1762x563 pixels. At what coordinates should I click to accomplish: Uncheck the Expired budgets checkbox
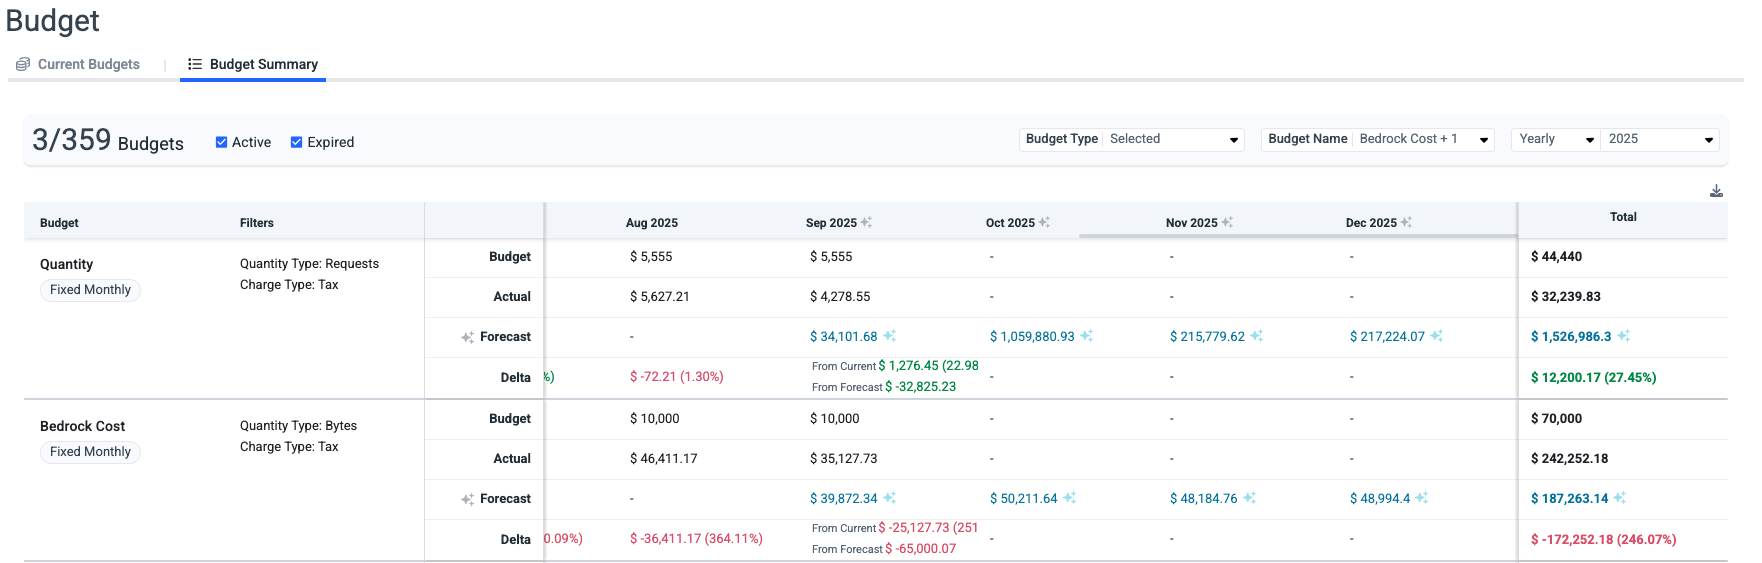click(x=297, y=142)
